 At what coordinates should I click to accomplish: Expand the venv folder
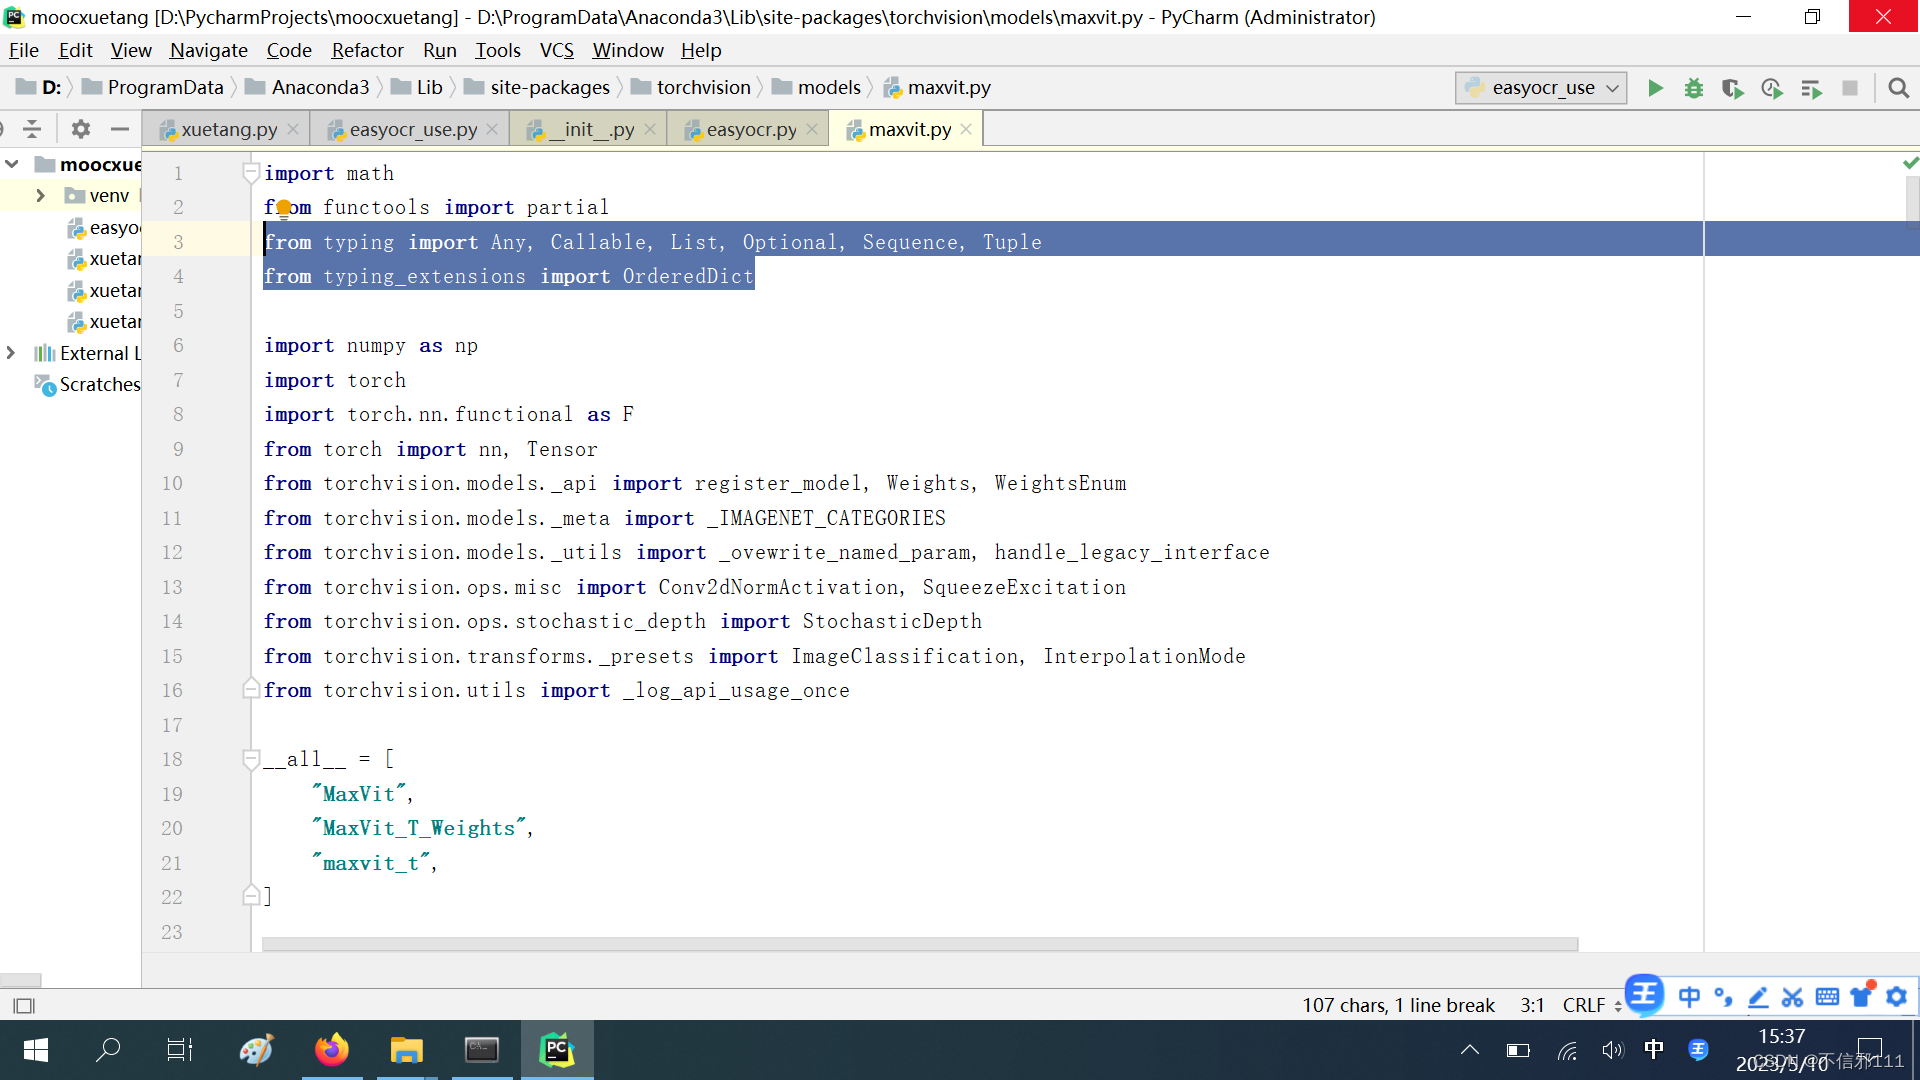pyautogui.click(x=41, y=195)
